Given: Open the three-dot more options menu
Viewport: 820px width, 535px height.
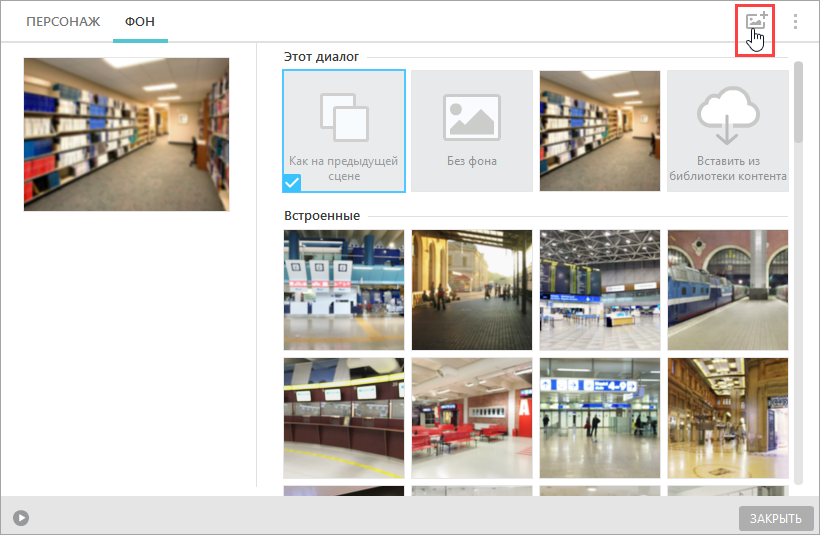Looking at the screenshot, I should [x=795, y=21].
